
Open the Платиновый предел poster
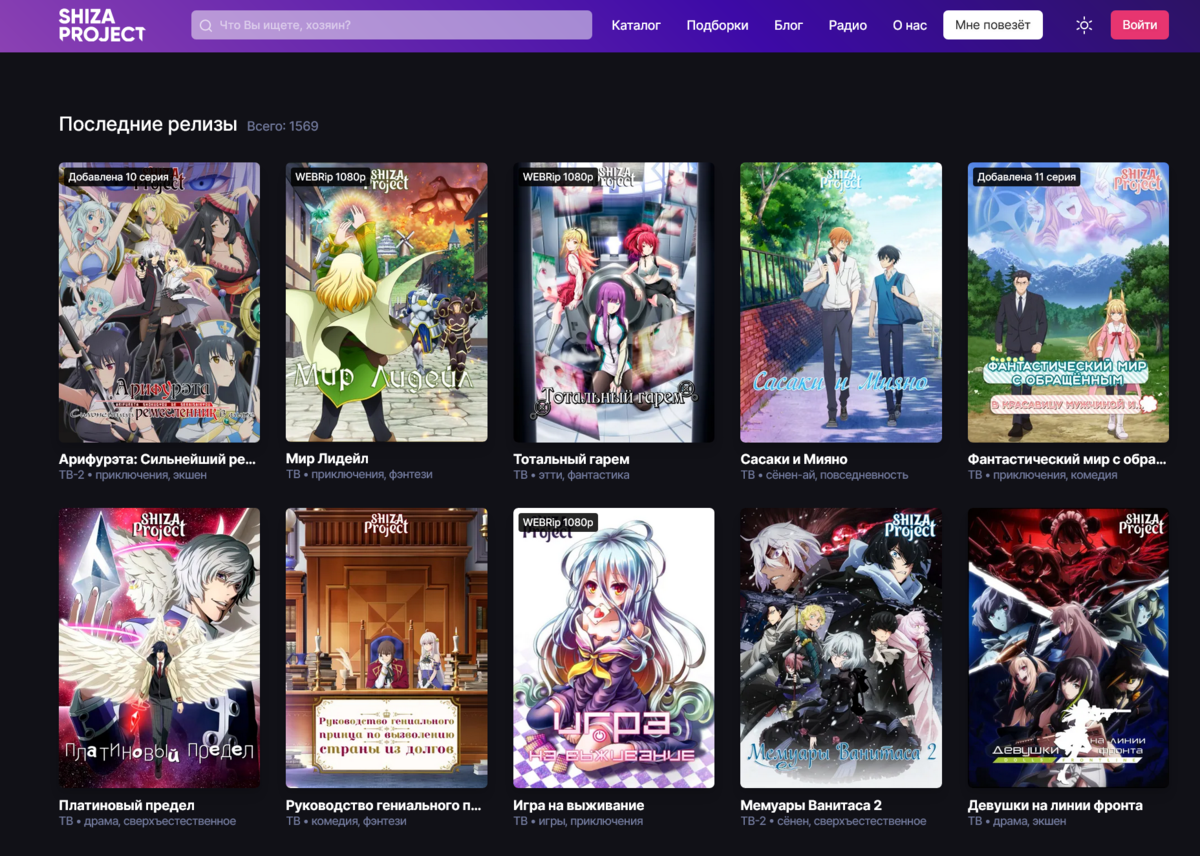point(159,648)
